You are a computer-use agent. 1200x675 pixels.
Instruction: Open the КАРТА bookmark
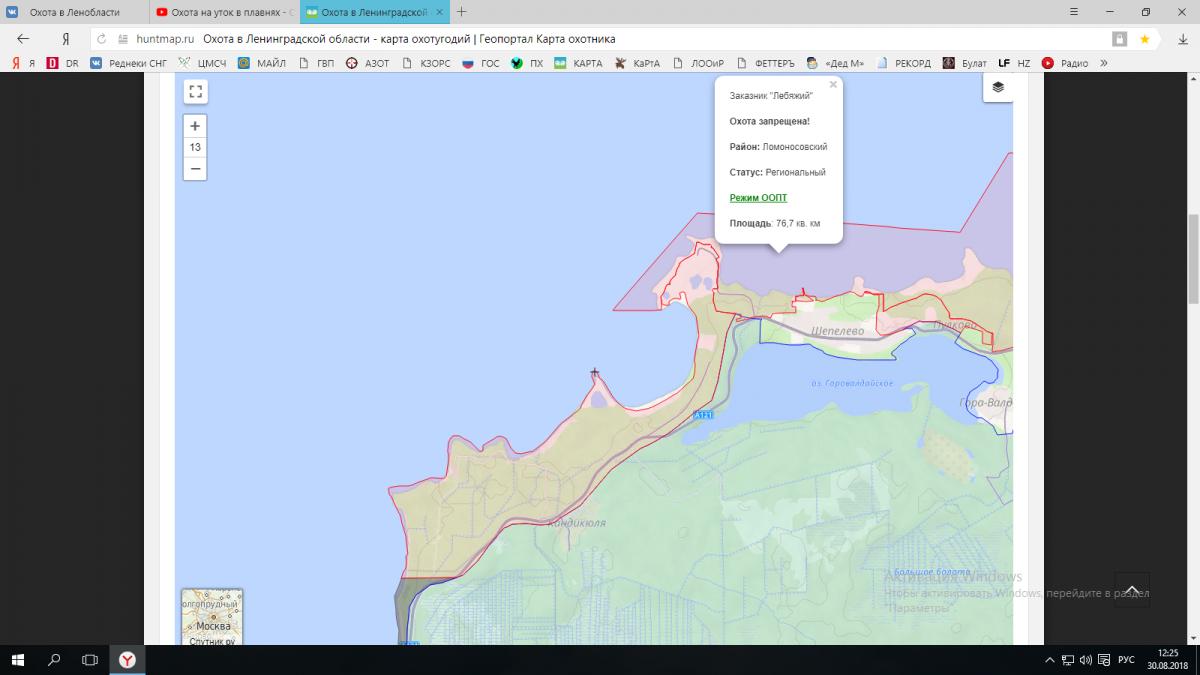coord(579,63)
